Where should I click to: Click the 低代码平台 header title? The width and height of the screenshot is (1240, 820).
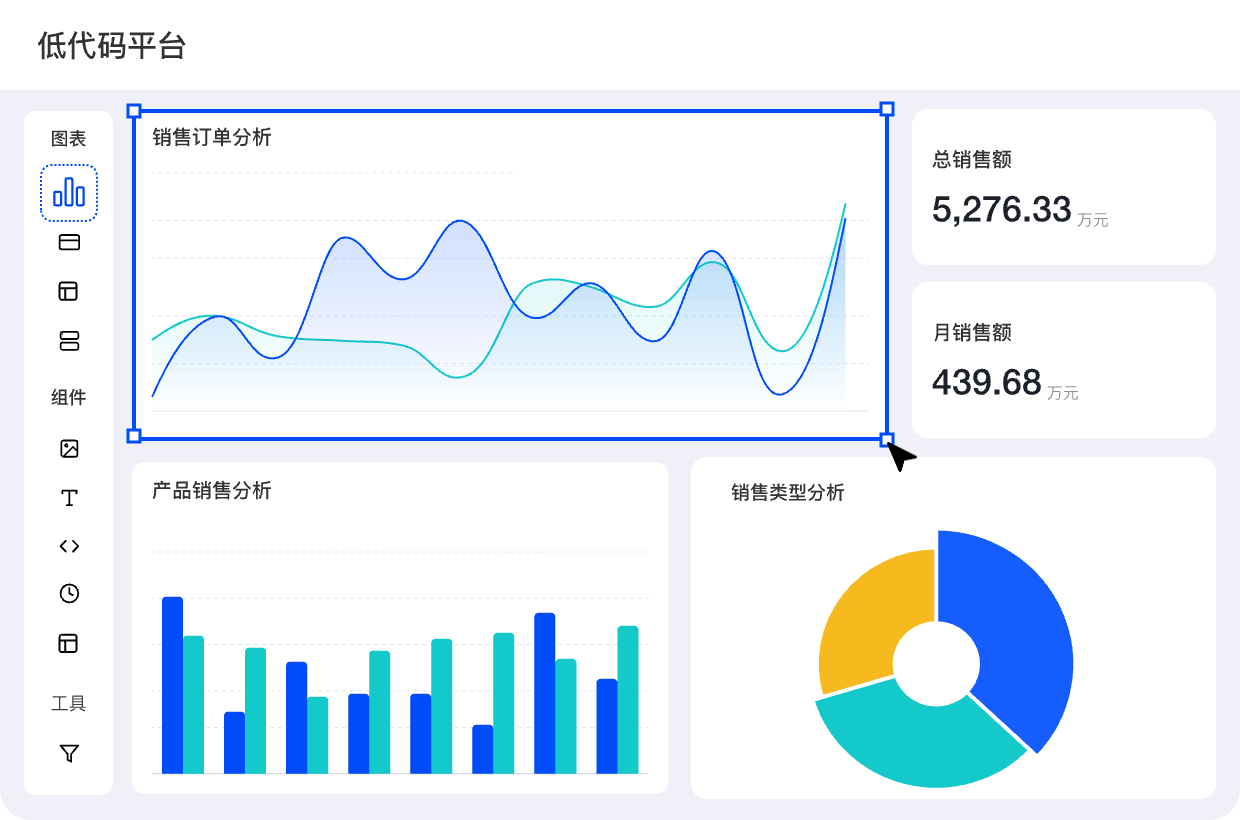pyautogui.click(x=112, y=46)
